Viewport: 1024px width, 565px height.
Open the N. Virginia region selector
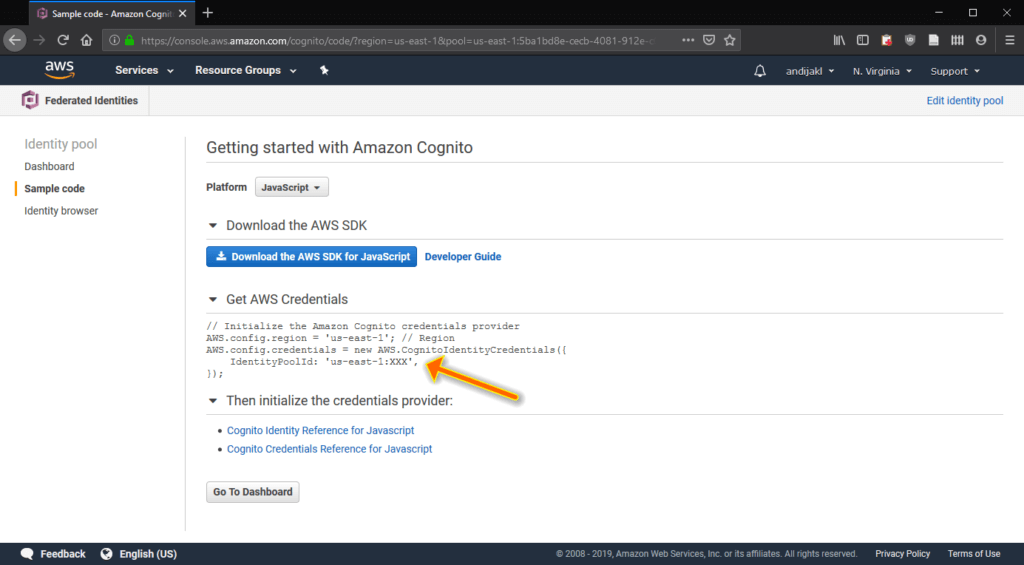click(x=882, y=71)
